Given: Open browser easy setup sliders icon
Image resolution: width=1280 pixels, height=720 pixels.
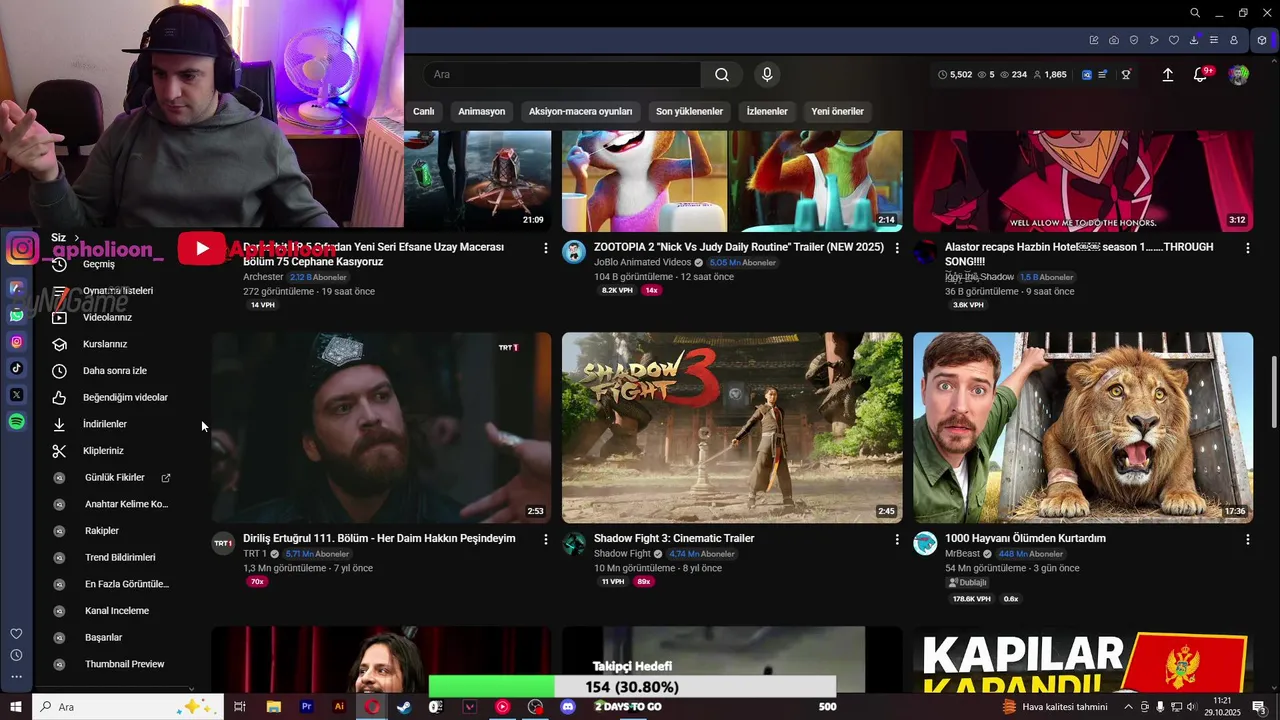Looking at the screenshot, I should [1214, 40].
